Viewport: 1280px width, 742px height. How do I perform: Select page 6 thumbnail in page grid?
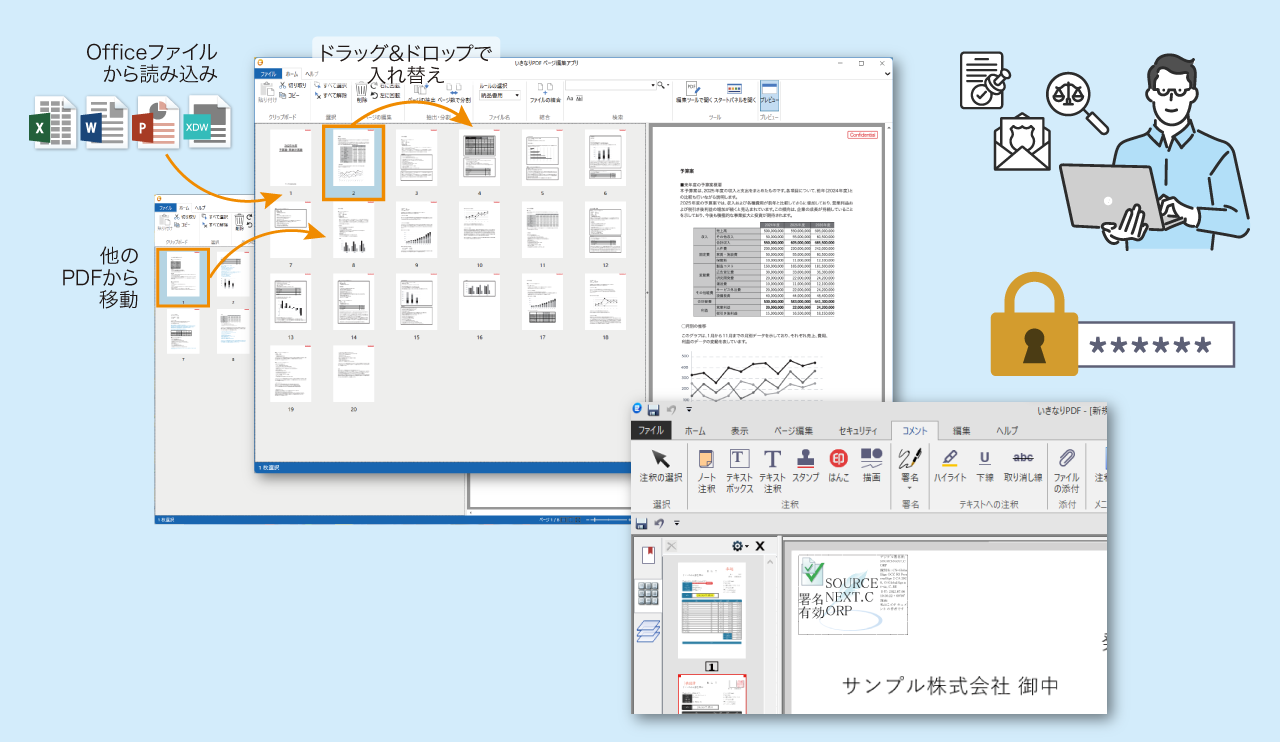[604, 159]
